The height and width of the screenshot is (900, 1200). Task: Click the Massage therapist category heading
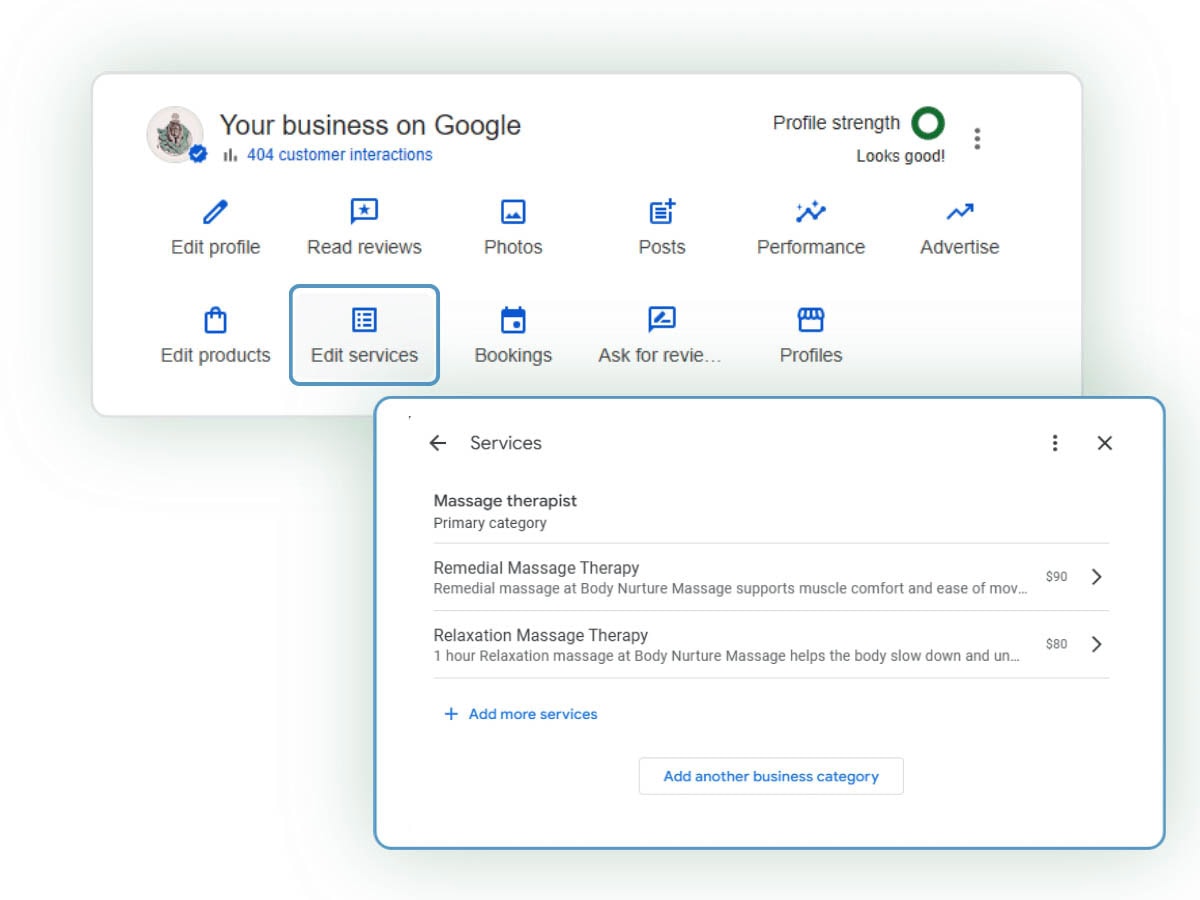(x=505, y=501)
